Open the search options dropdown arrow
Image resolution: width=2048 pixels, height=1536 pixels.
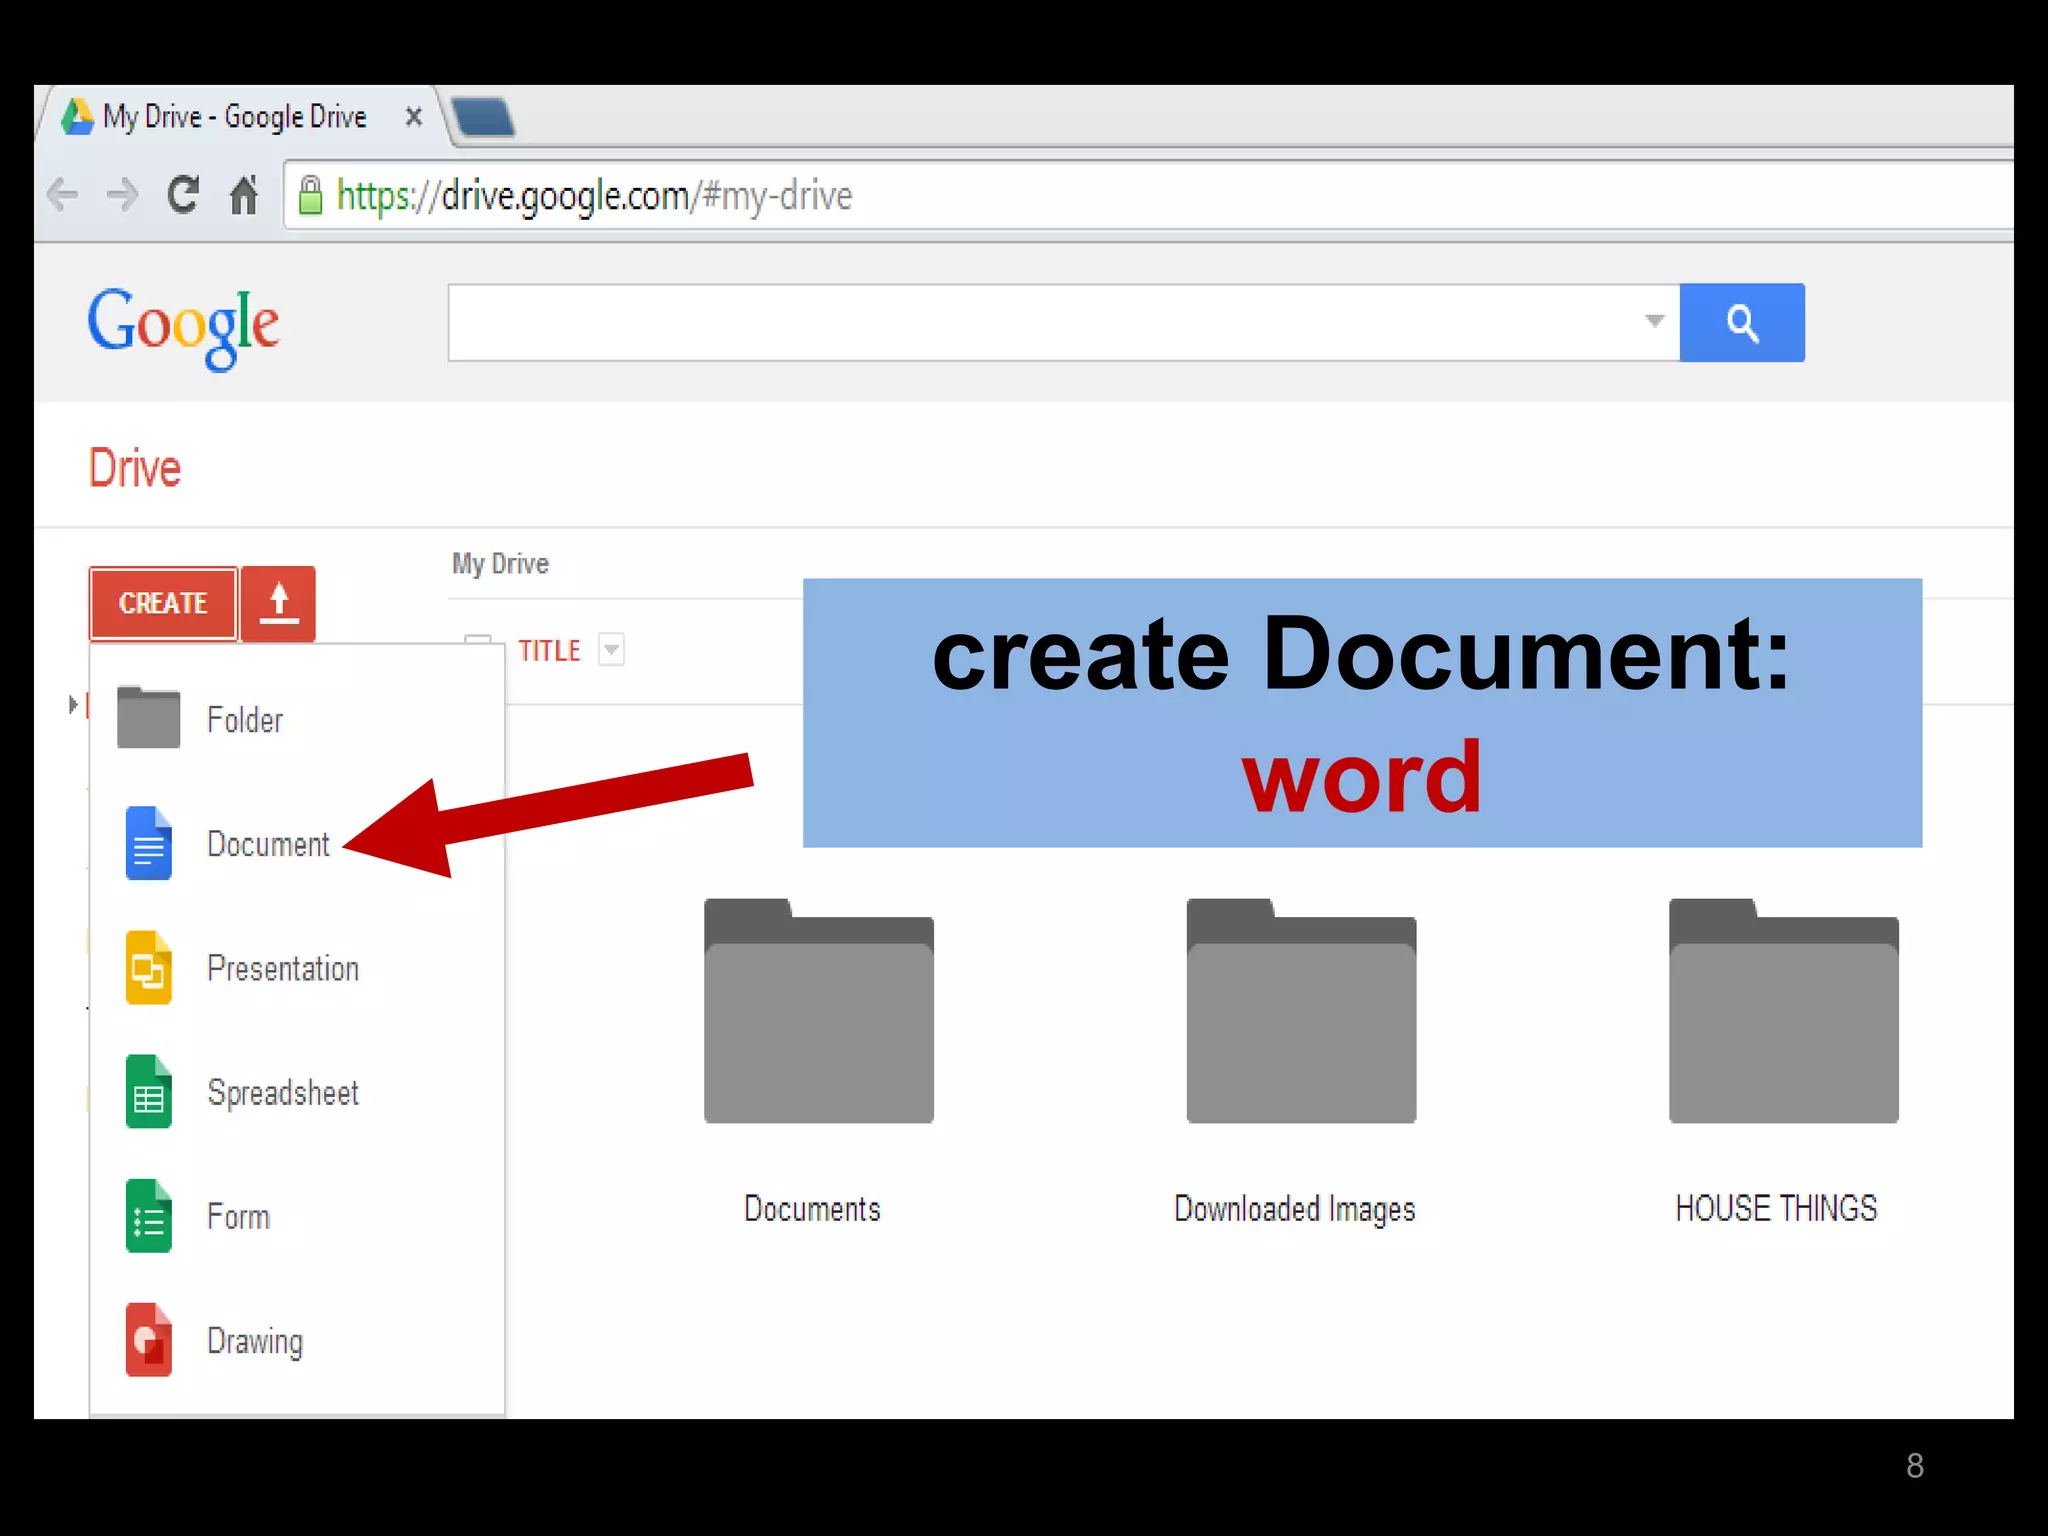tap(1654, 321)
